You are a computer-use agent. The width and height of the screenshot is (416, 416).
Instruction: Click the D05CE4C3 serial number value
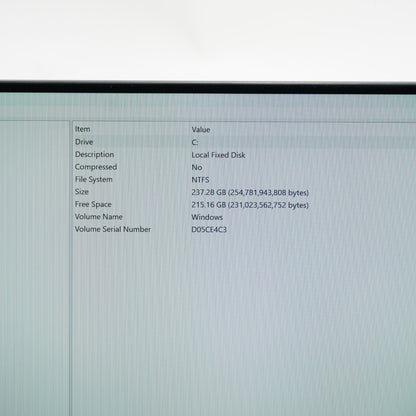pos(209,230)
